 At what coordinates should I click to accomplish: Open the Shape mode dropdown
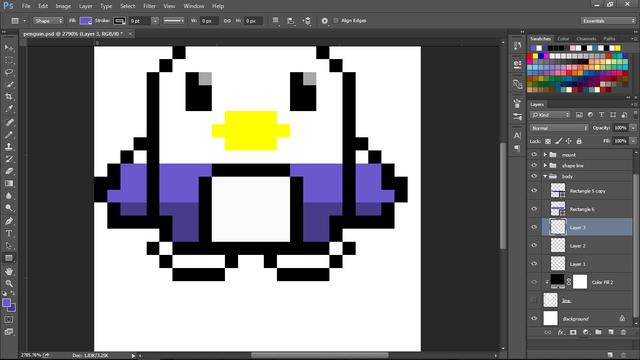pyautogui.click(x=48, y=21)
